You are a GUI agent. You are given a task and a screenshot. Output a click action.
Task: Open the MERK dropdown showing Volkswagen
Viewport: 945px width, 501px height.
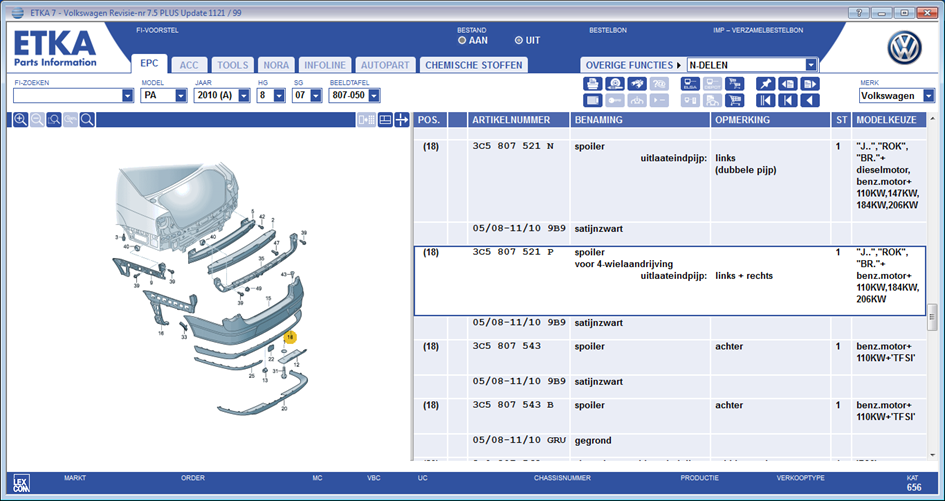[x=929, y=95]
